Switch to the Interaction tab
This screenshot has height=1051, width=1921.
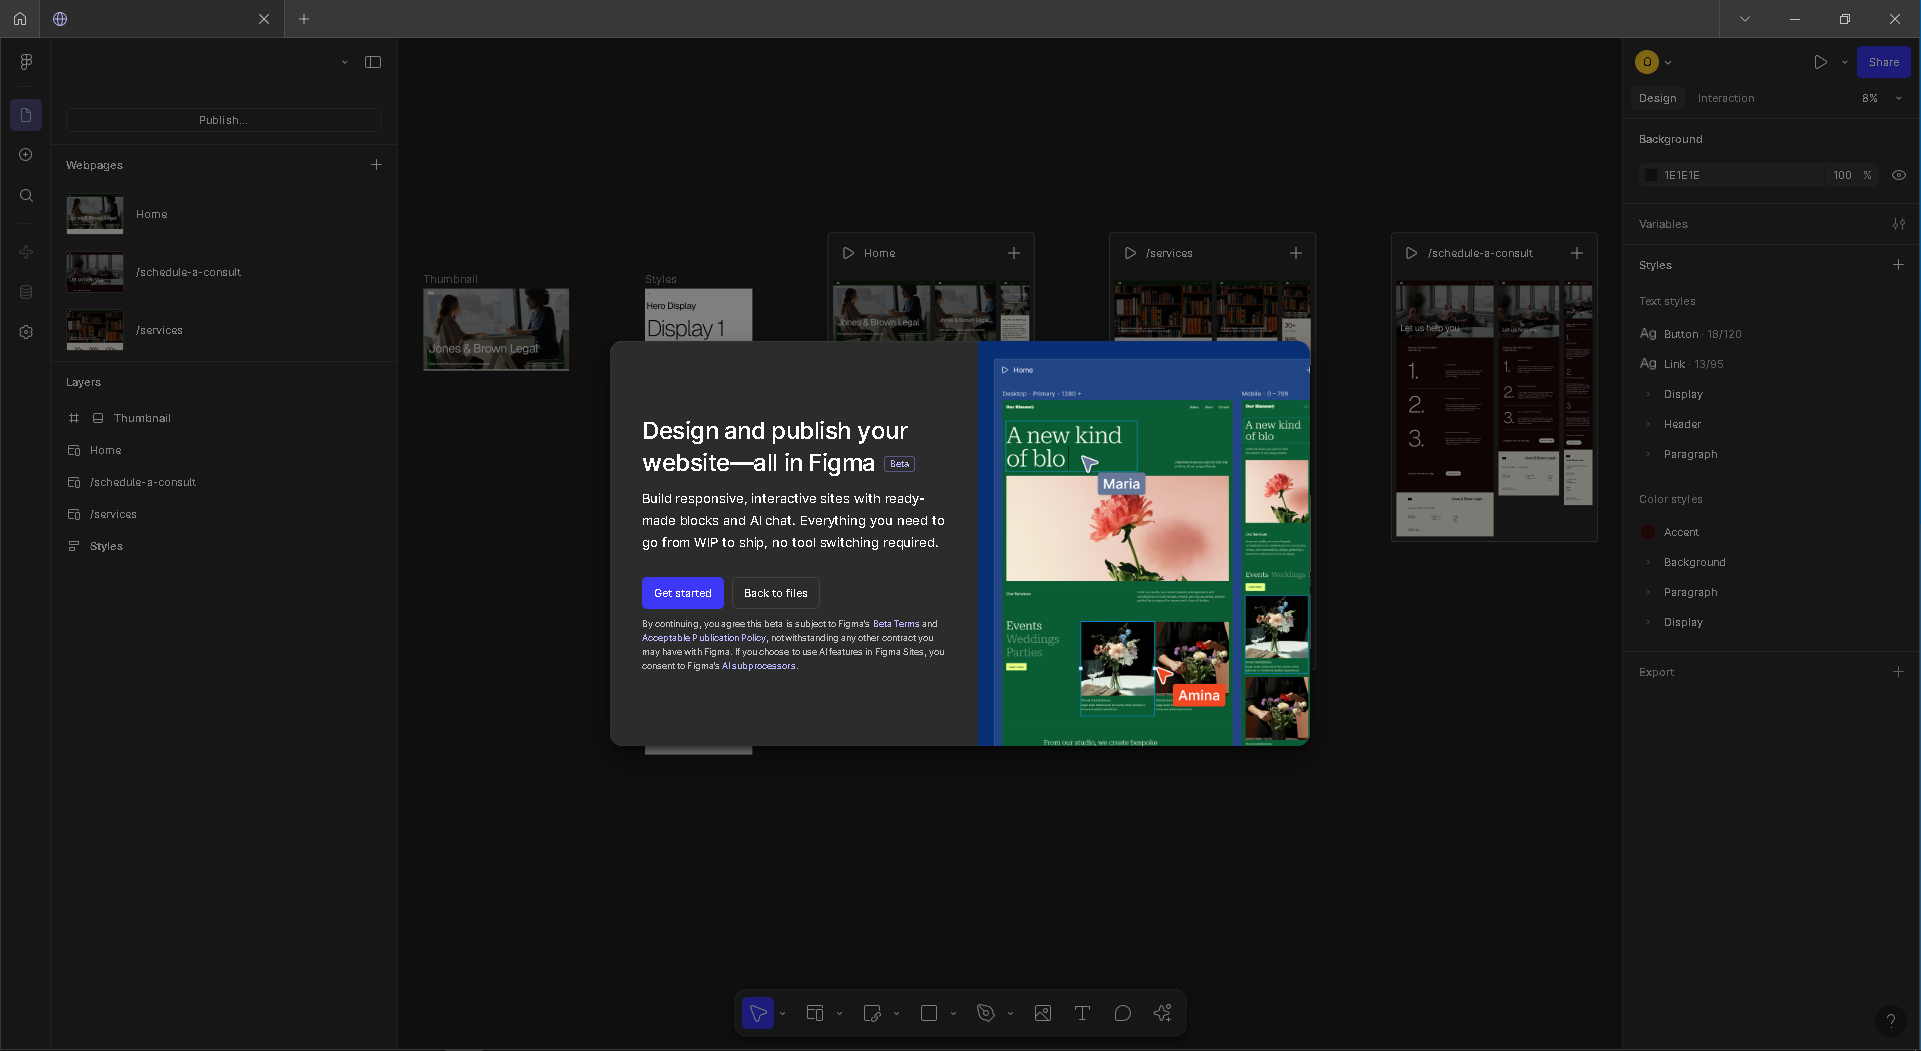1725,98
